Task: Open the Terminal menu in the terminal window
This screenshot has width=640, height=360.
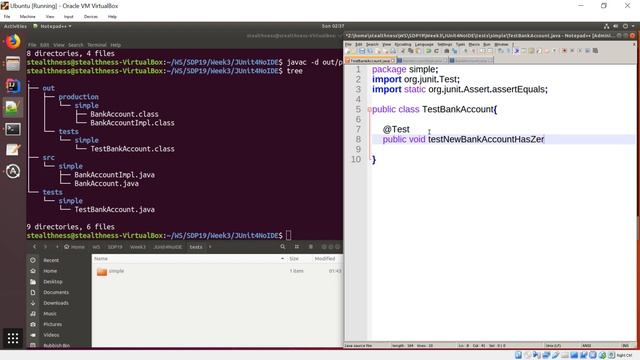Action: tap(97, 45)
